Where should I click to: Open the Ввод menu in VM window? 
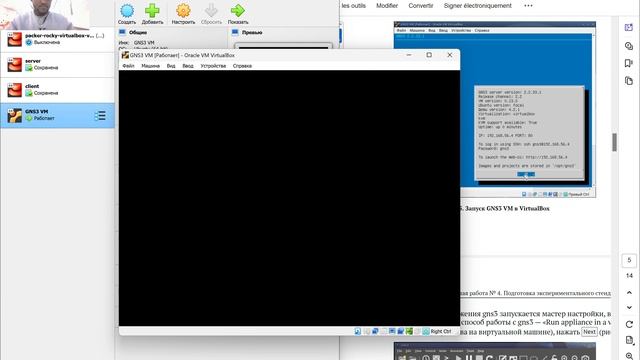(188, 66)
